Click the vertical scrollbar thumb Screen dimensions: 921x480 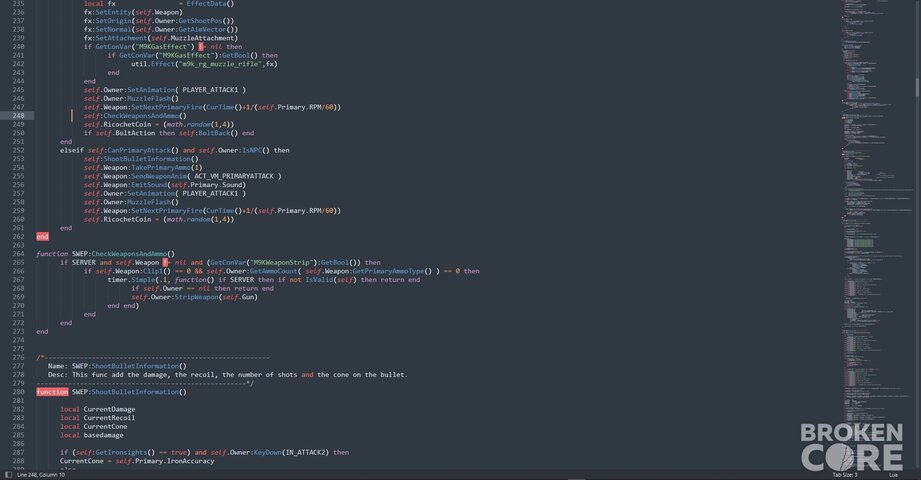point(917,87)
